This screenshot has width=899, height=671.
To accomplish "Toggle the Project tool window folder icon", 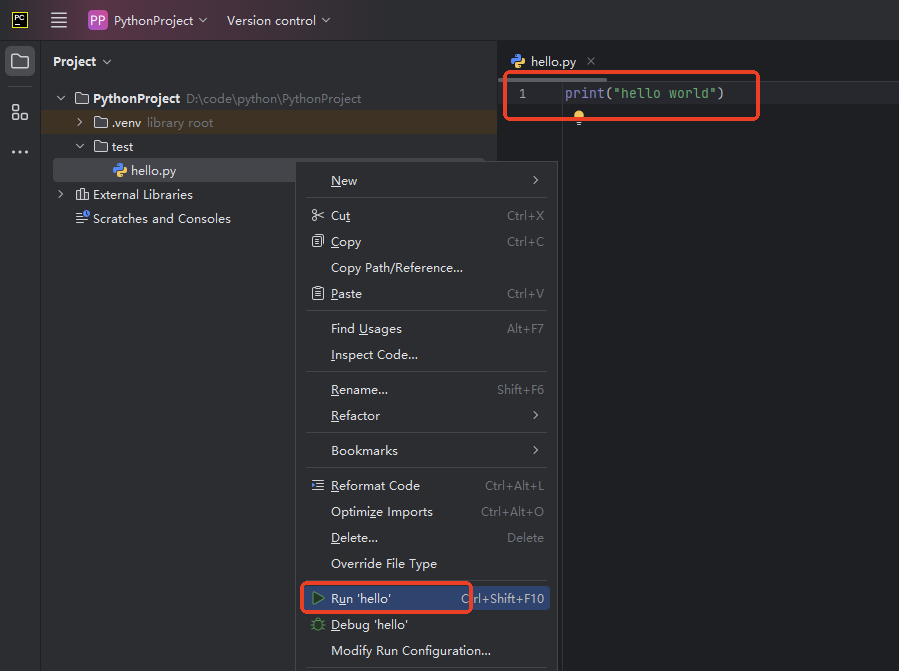I will tap(20, 61).
